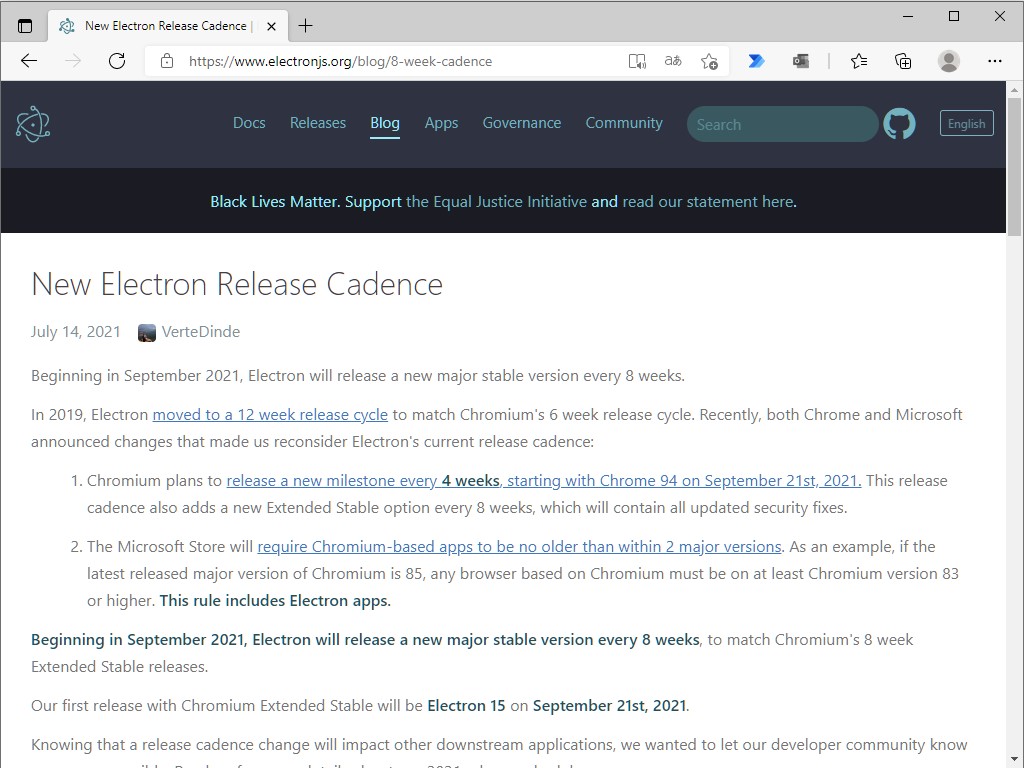Click the bold 'This rule includes Electron apps.' text

[x=275, y=601]
